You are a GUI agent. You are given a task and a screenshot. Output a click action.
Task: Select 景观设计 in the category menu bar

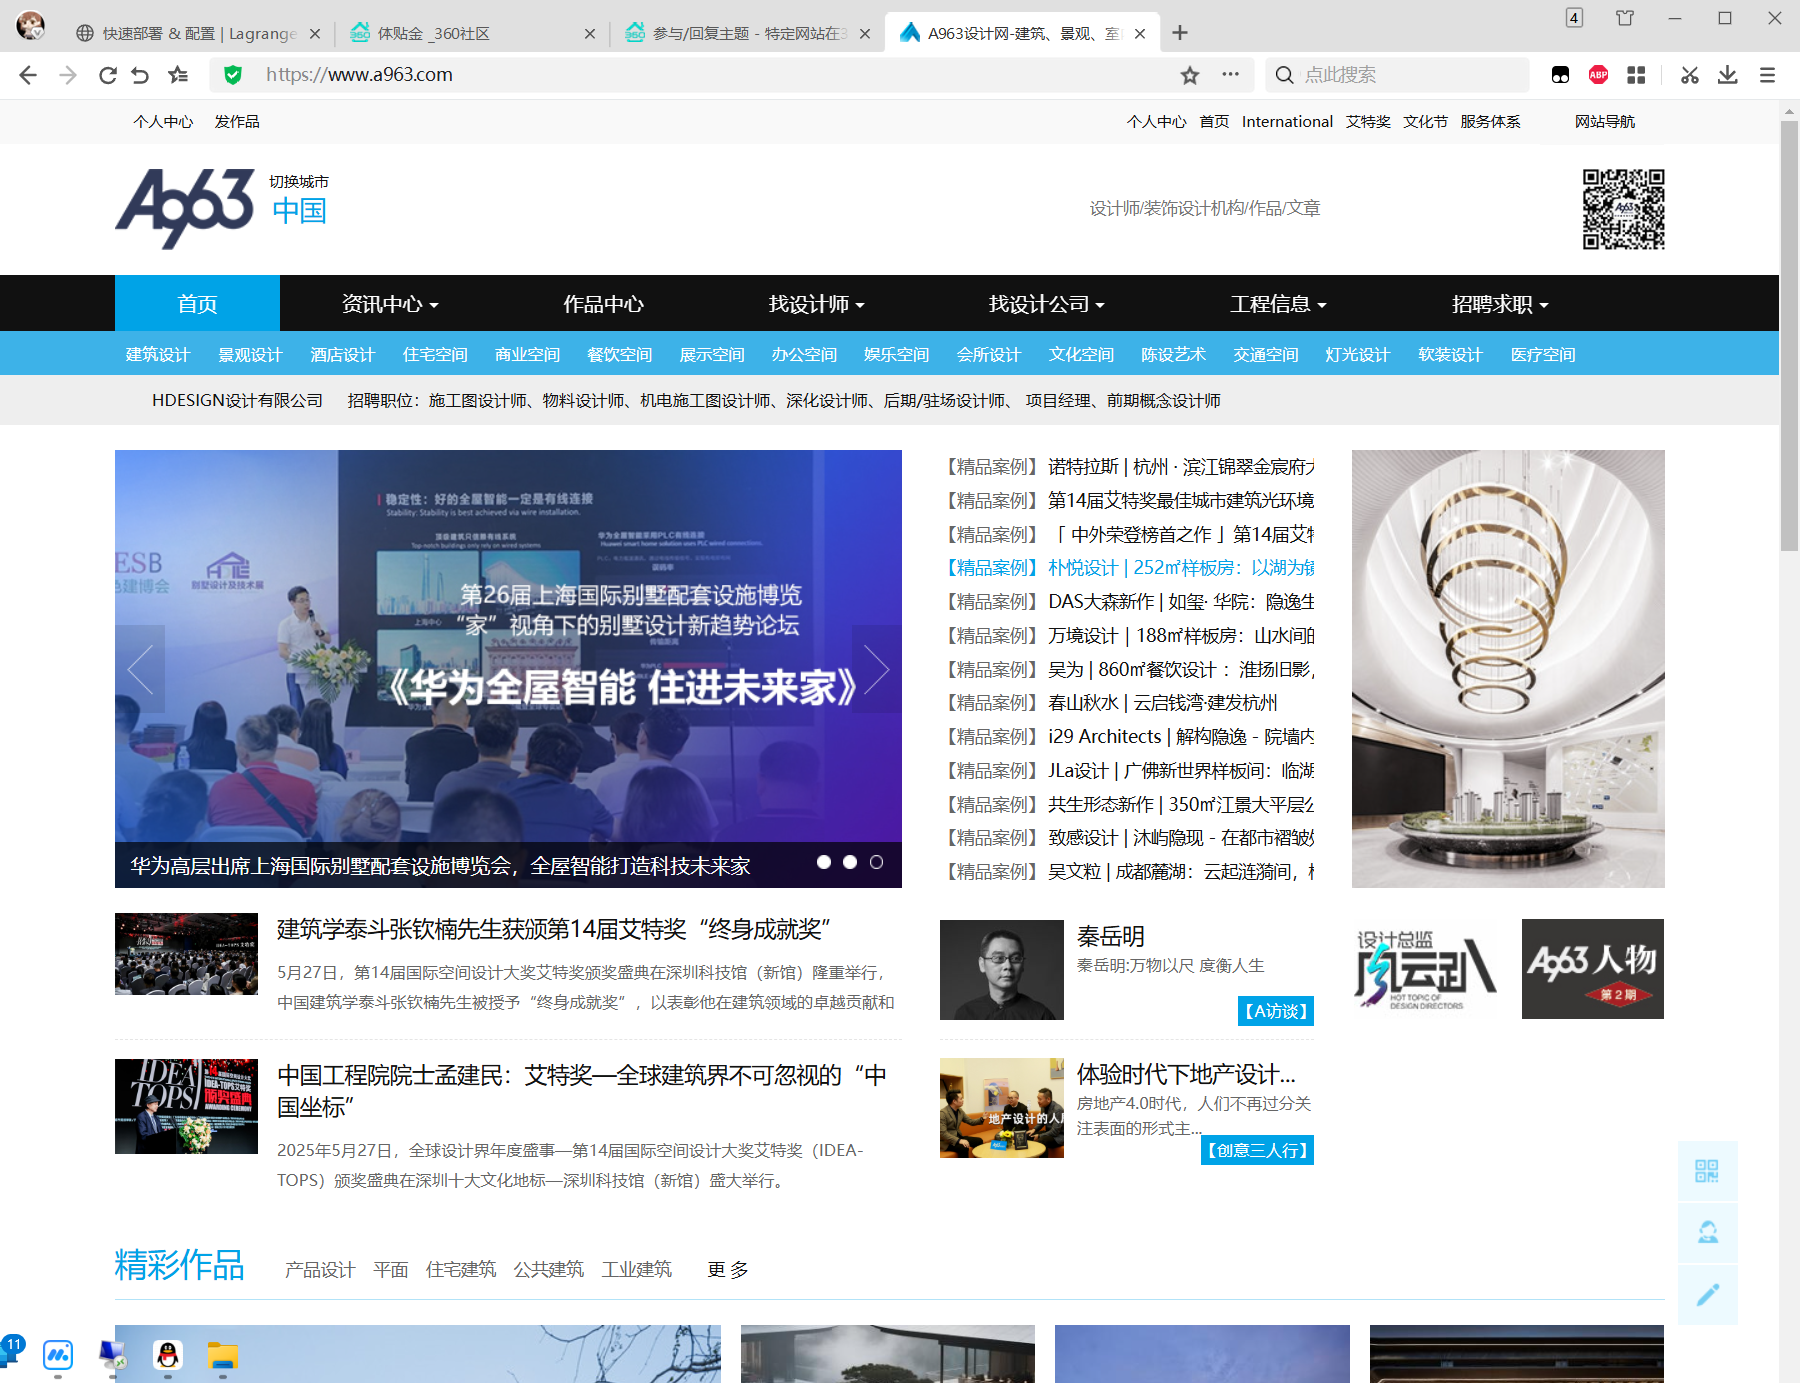(x=250, y=354)
